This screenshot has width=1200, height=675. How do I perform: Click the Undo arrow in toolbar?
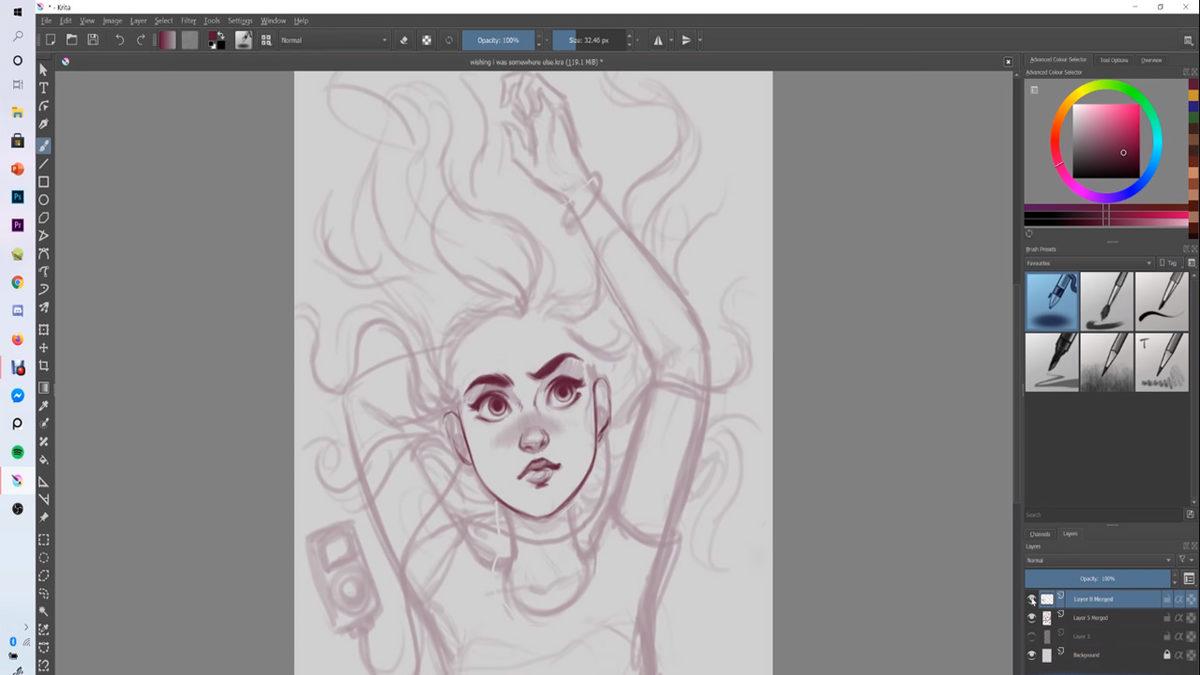click(x=120, y=40)
